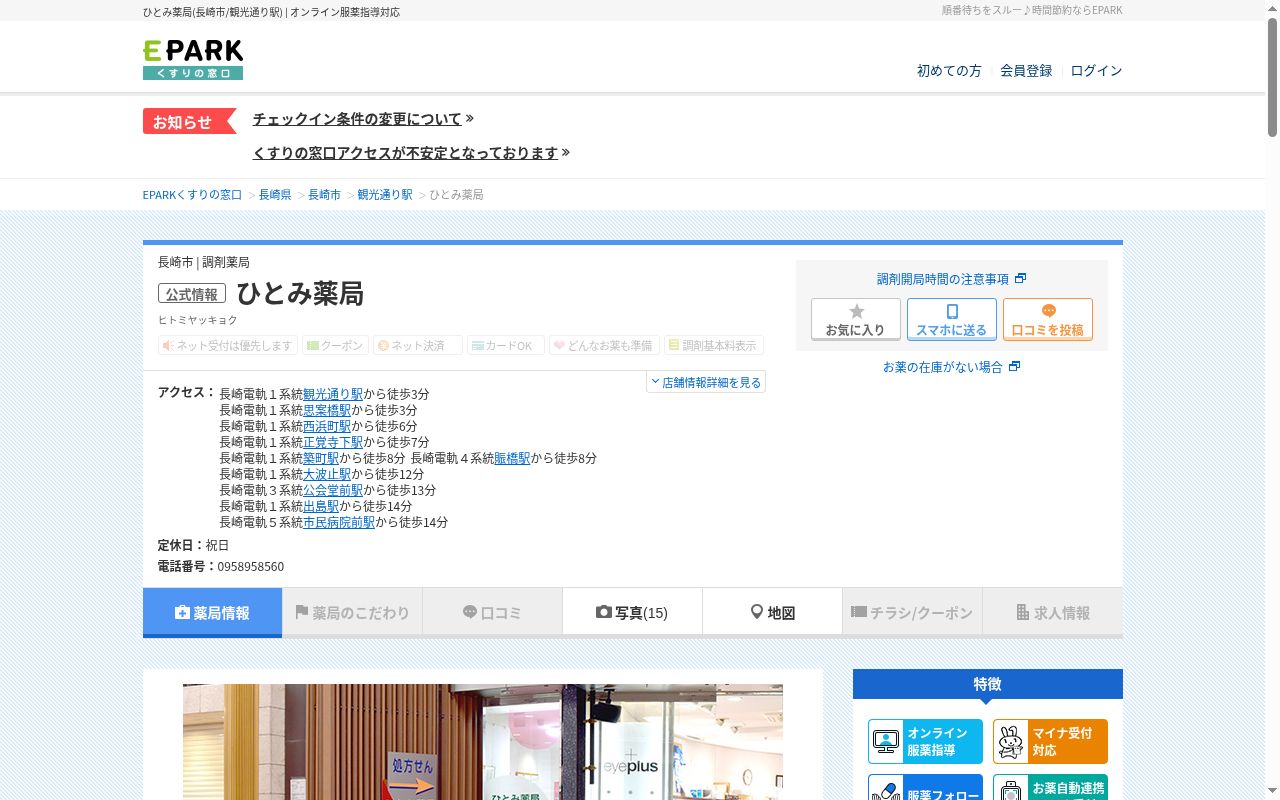Click スマホに送る button
This screenshot has width=1280, height=800.
(952, 320)
